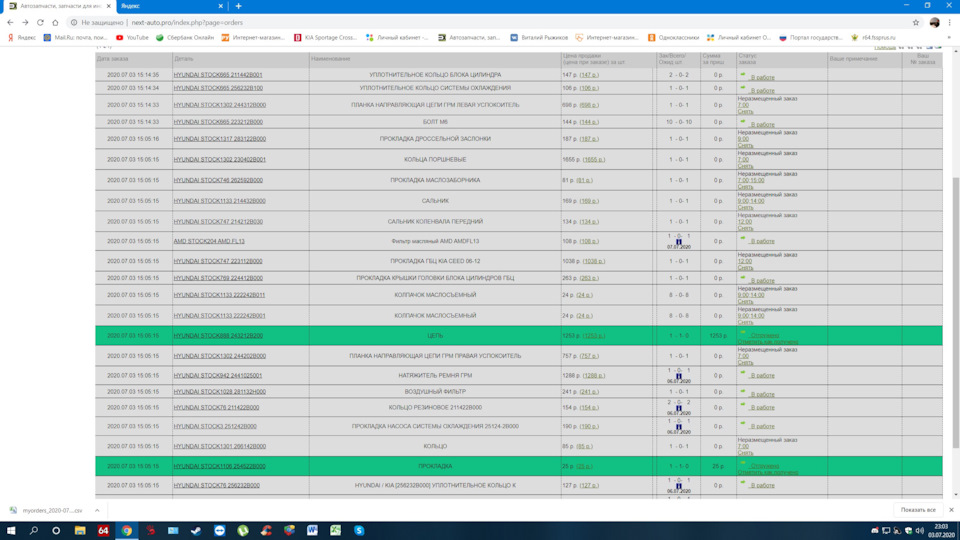Open the Сбербанк Онлайн bookmark

185,37
